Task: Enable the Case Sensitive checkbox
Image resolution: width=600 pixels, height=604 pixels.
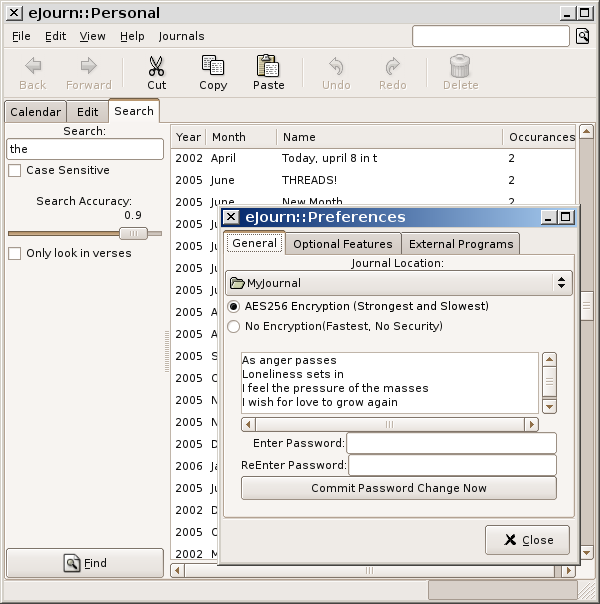Action: 15,170
